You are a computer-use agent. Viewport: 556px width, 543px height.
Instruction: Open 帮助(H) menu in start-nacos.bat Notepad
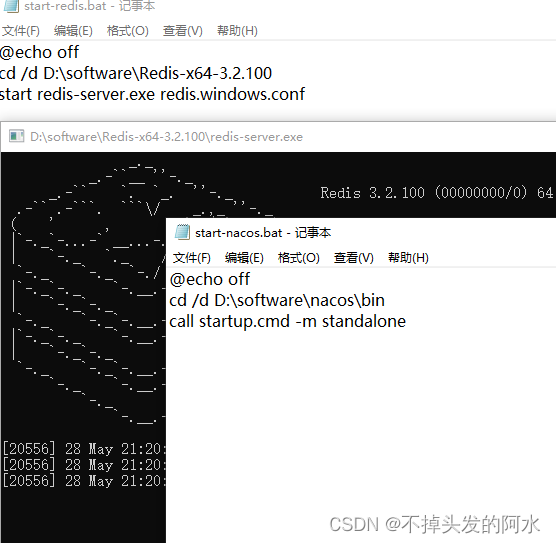pyautogui.click(x=408, y=258)
